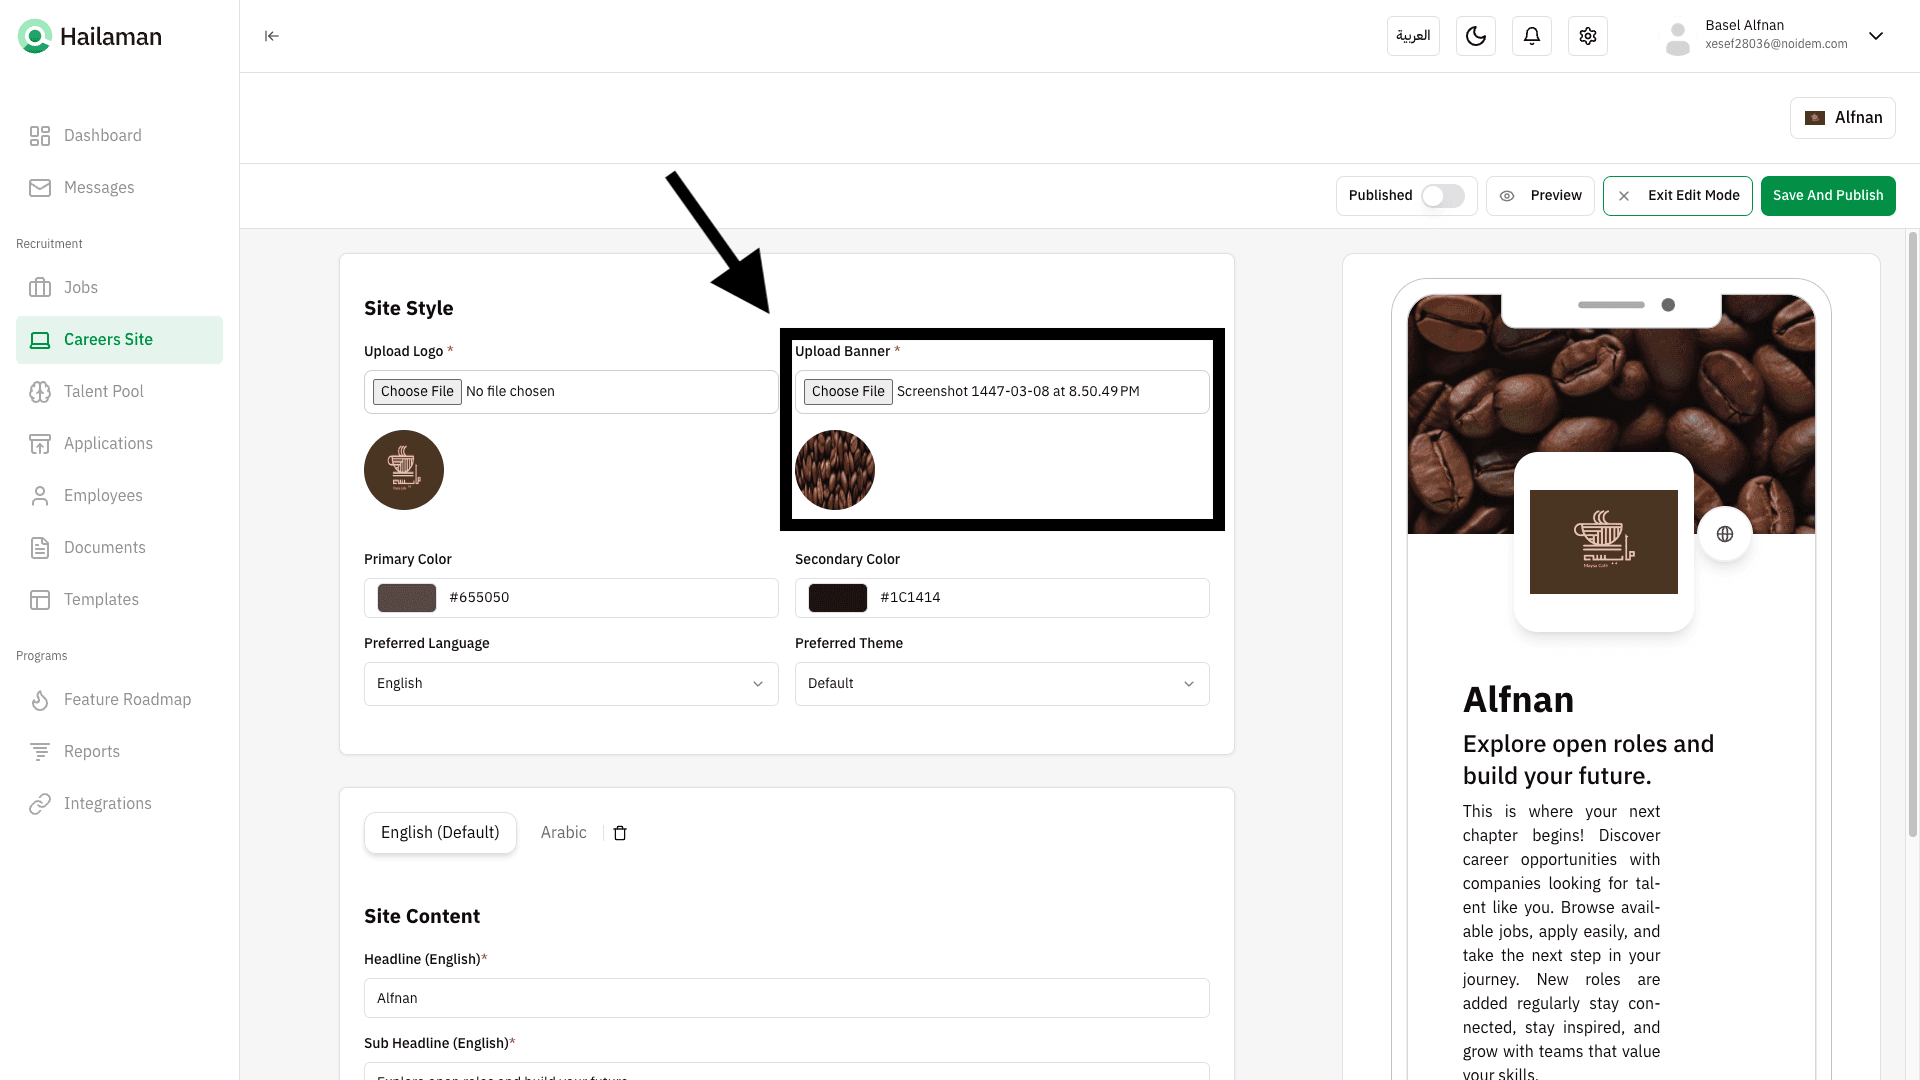Open settings gear icon in header
This screenshot has height=1080, width=1920.
[1588, 36]
